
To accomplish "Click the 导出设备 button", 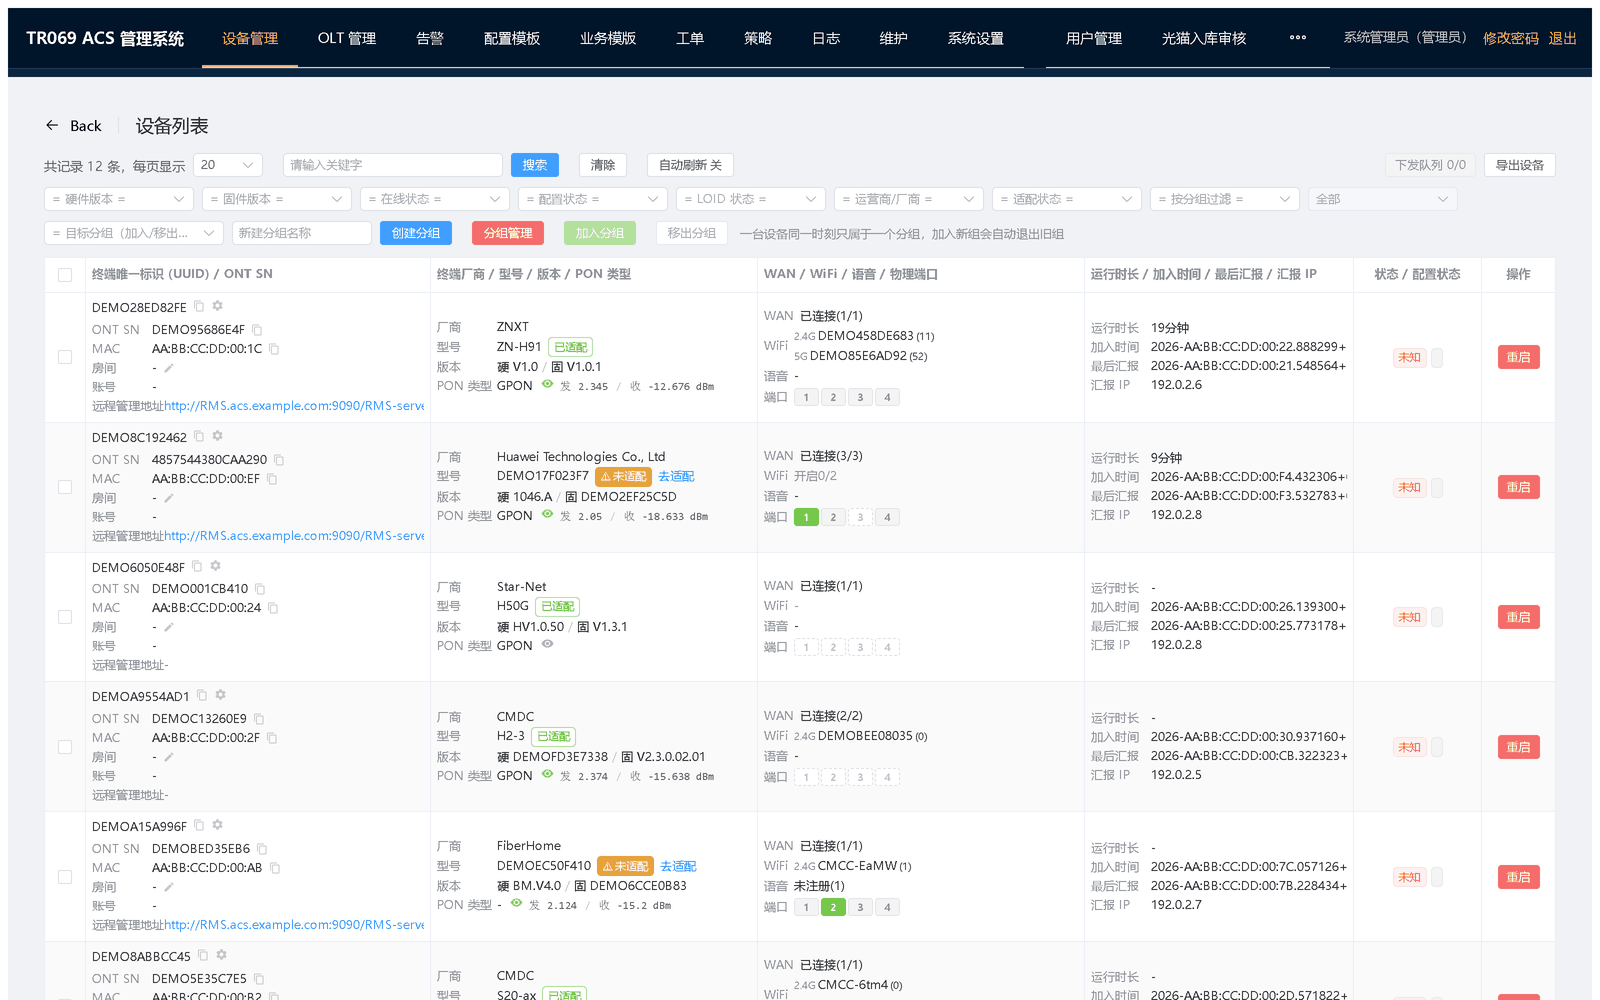I will coord(1520,165).
